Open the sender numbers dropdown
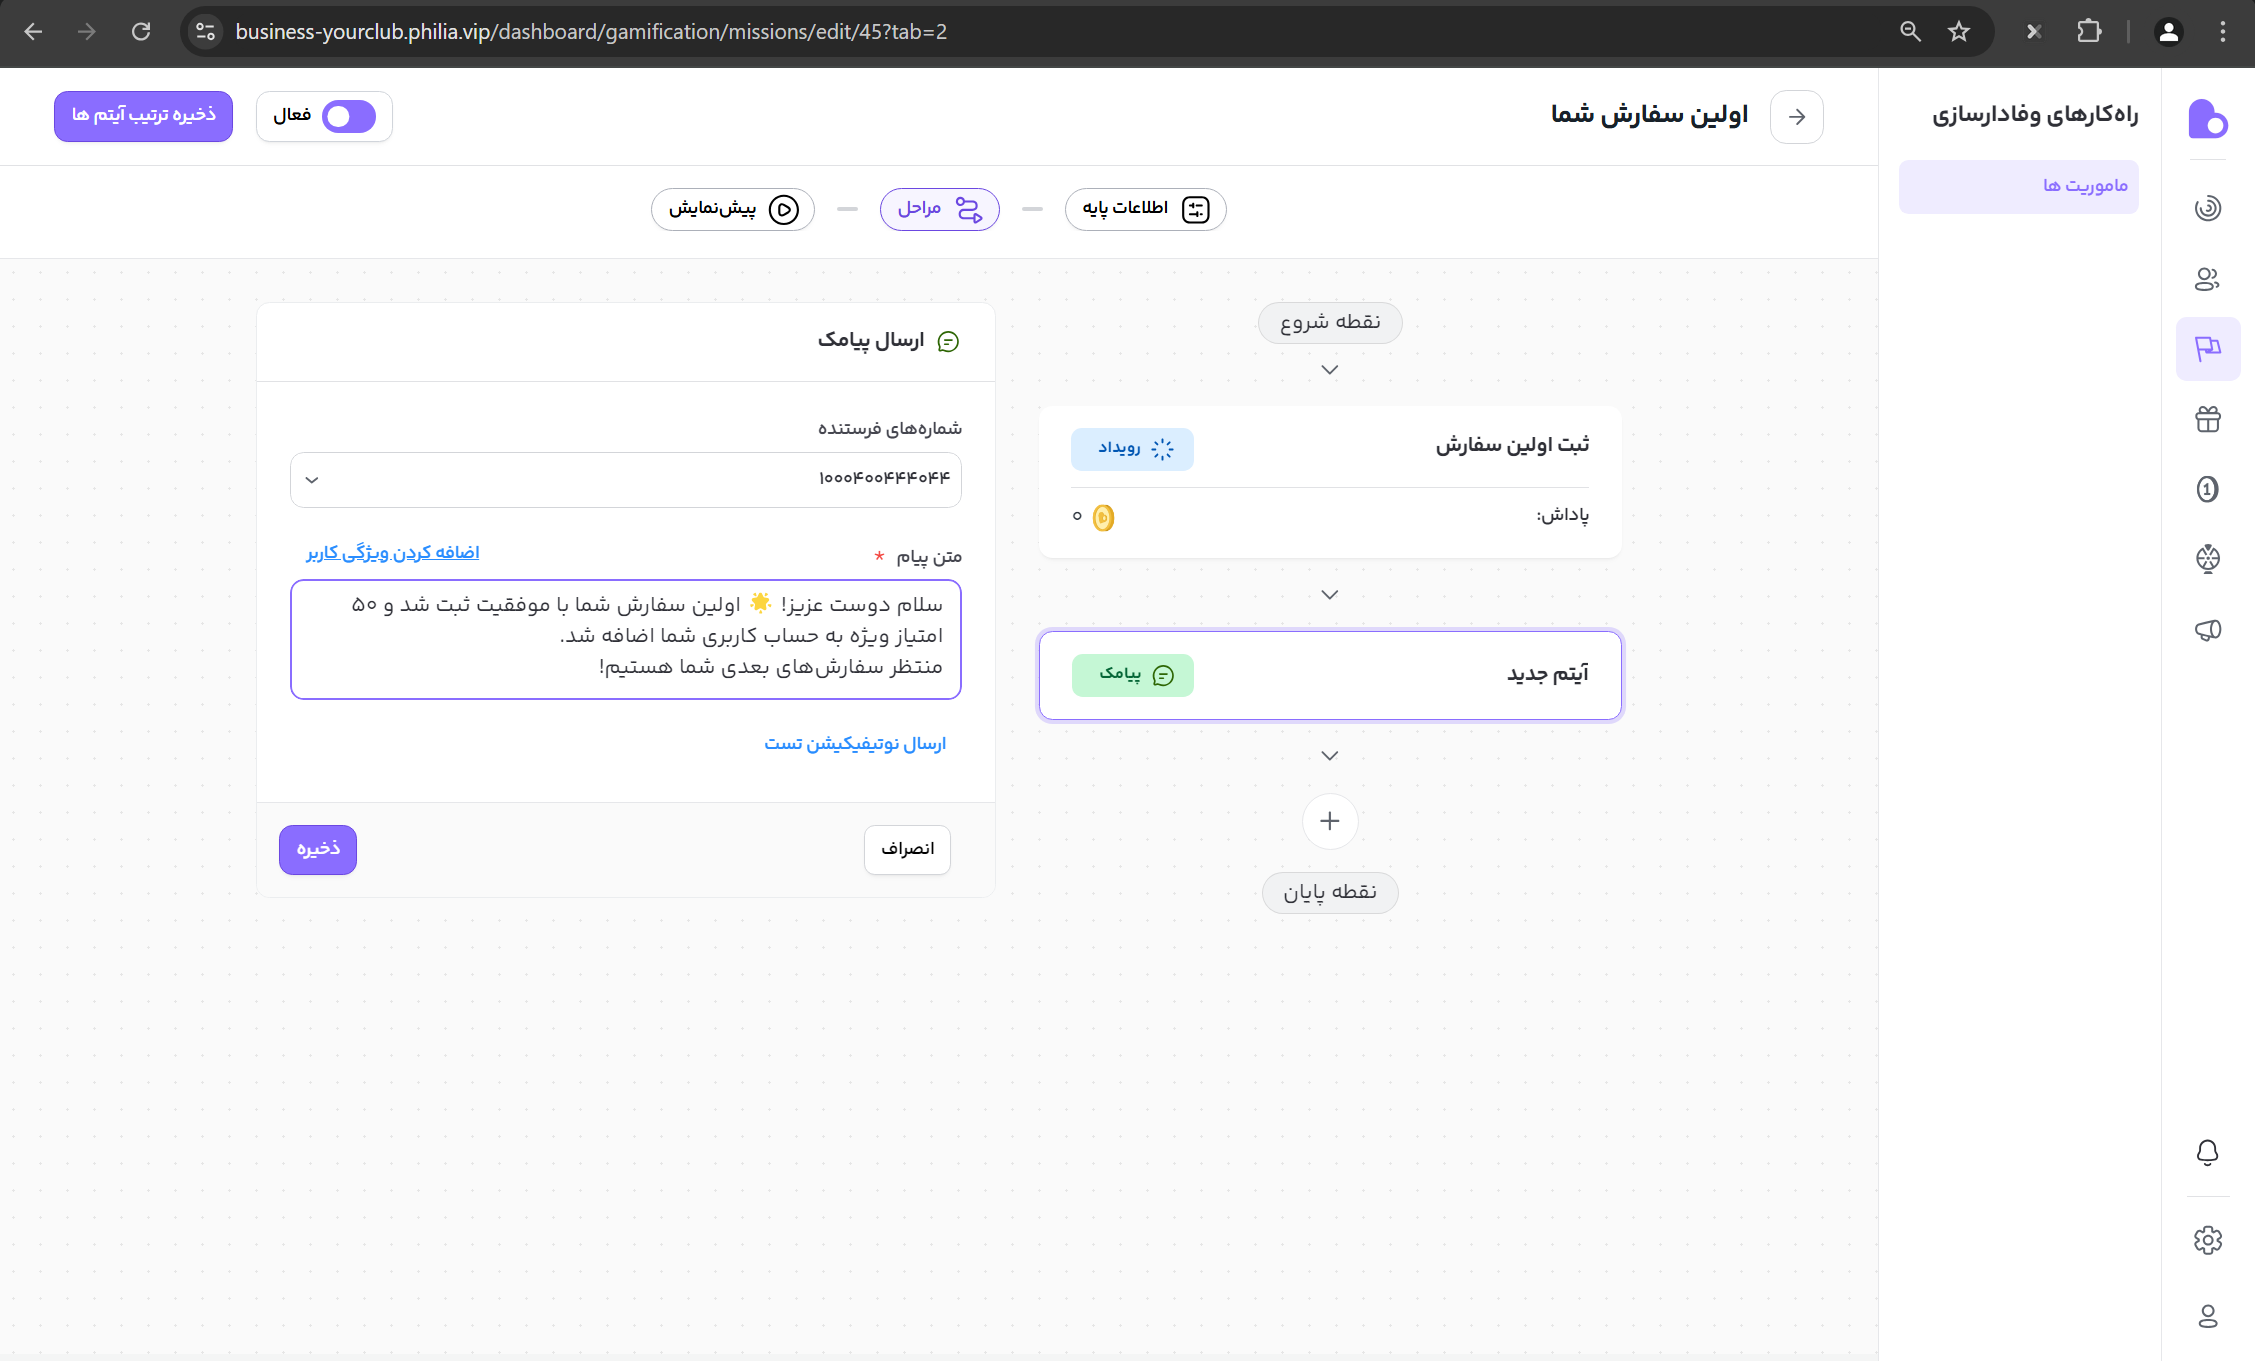 click(625, 479)
